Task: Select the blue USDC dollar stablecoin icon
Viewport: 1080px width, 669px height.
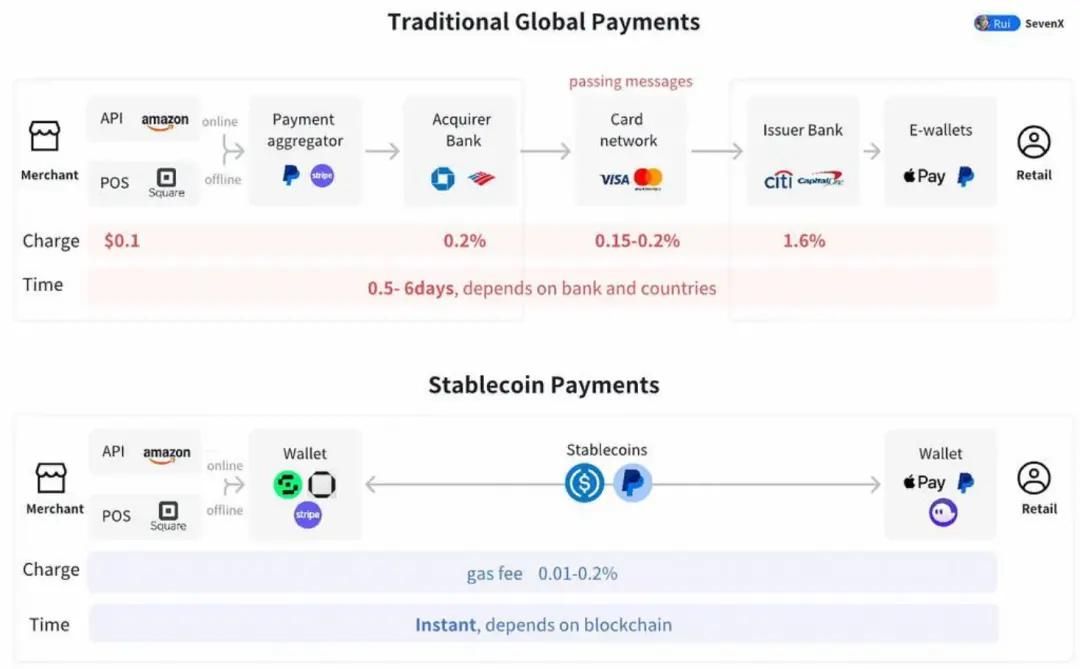Action: click(x=584, y=483)
